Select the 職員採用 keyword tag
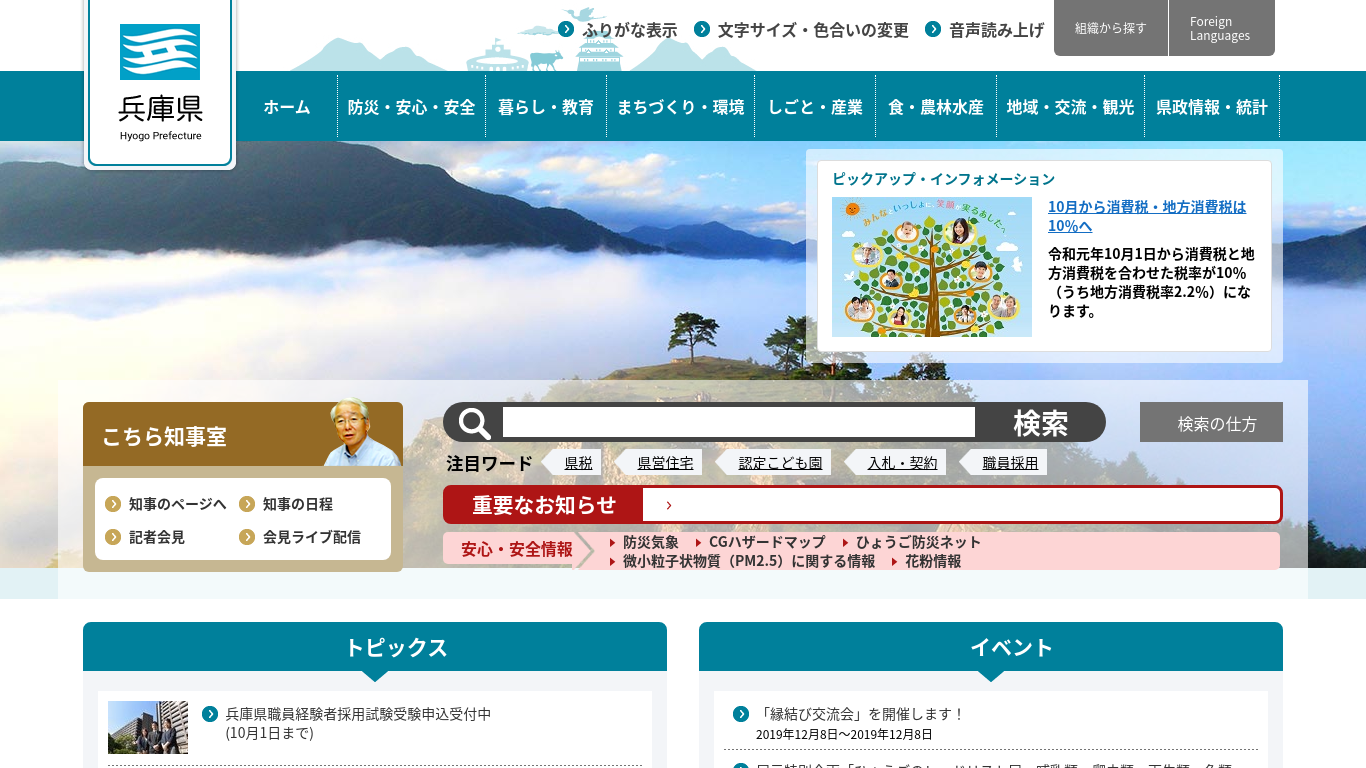Screen dimensions: 1366x768 click(1010, 462)
